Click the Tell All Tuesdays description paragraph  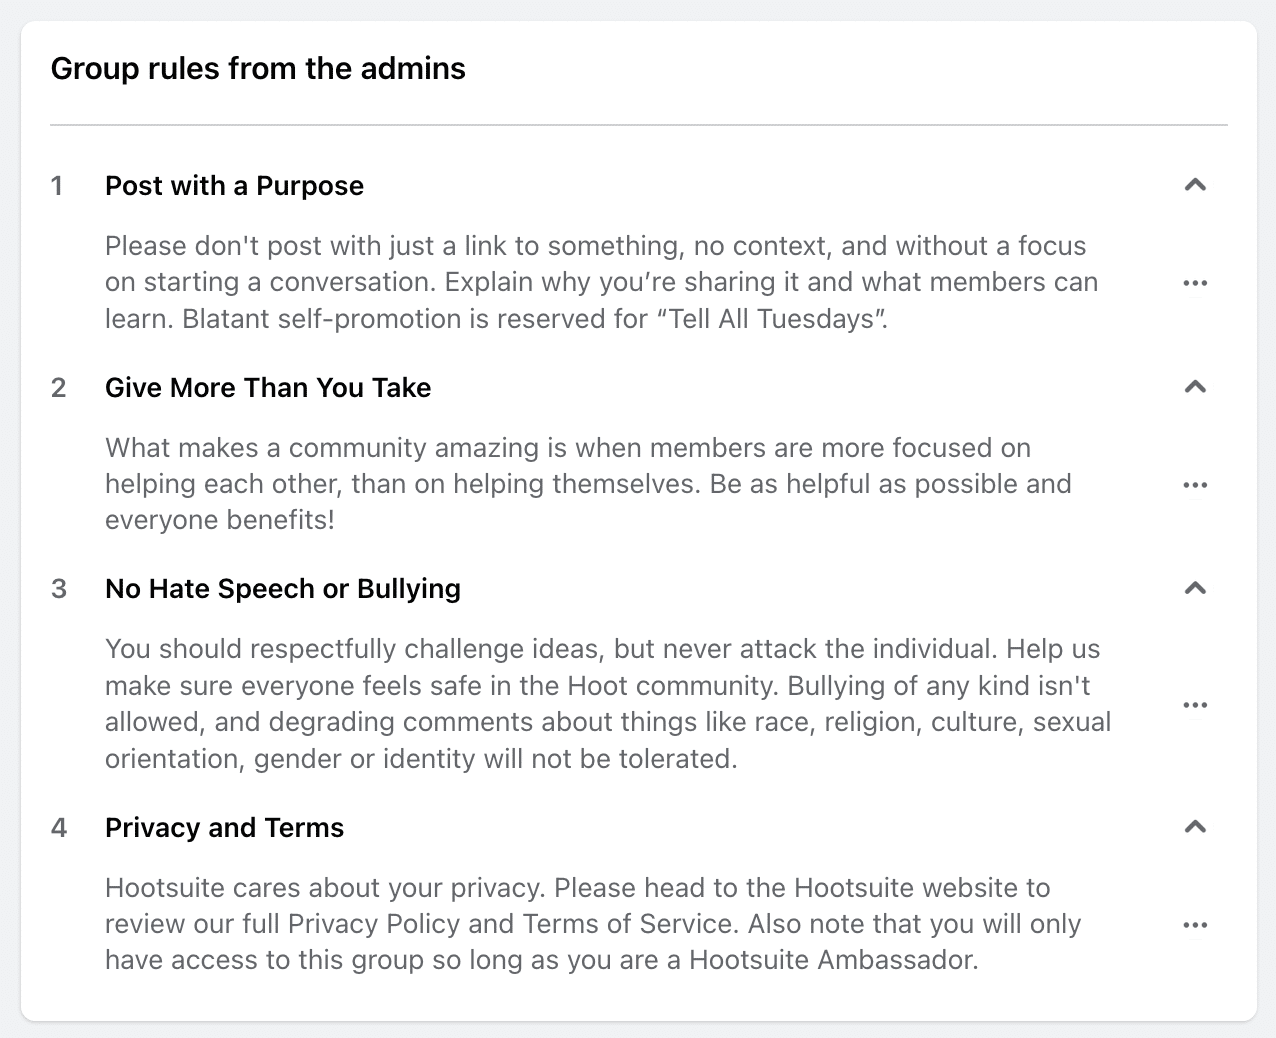602,282
